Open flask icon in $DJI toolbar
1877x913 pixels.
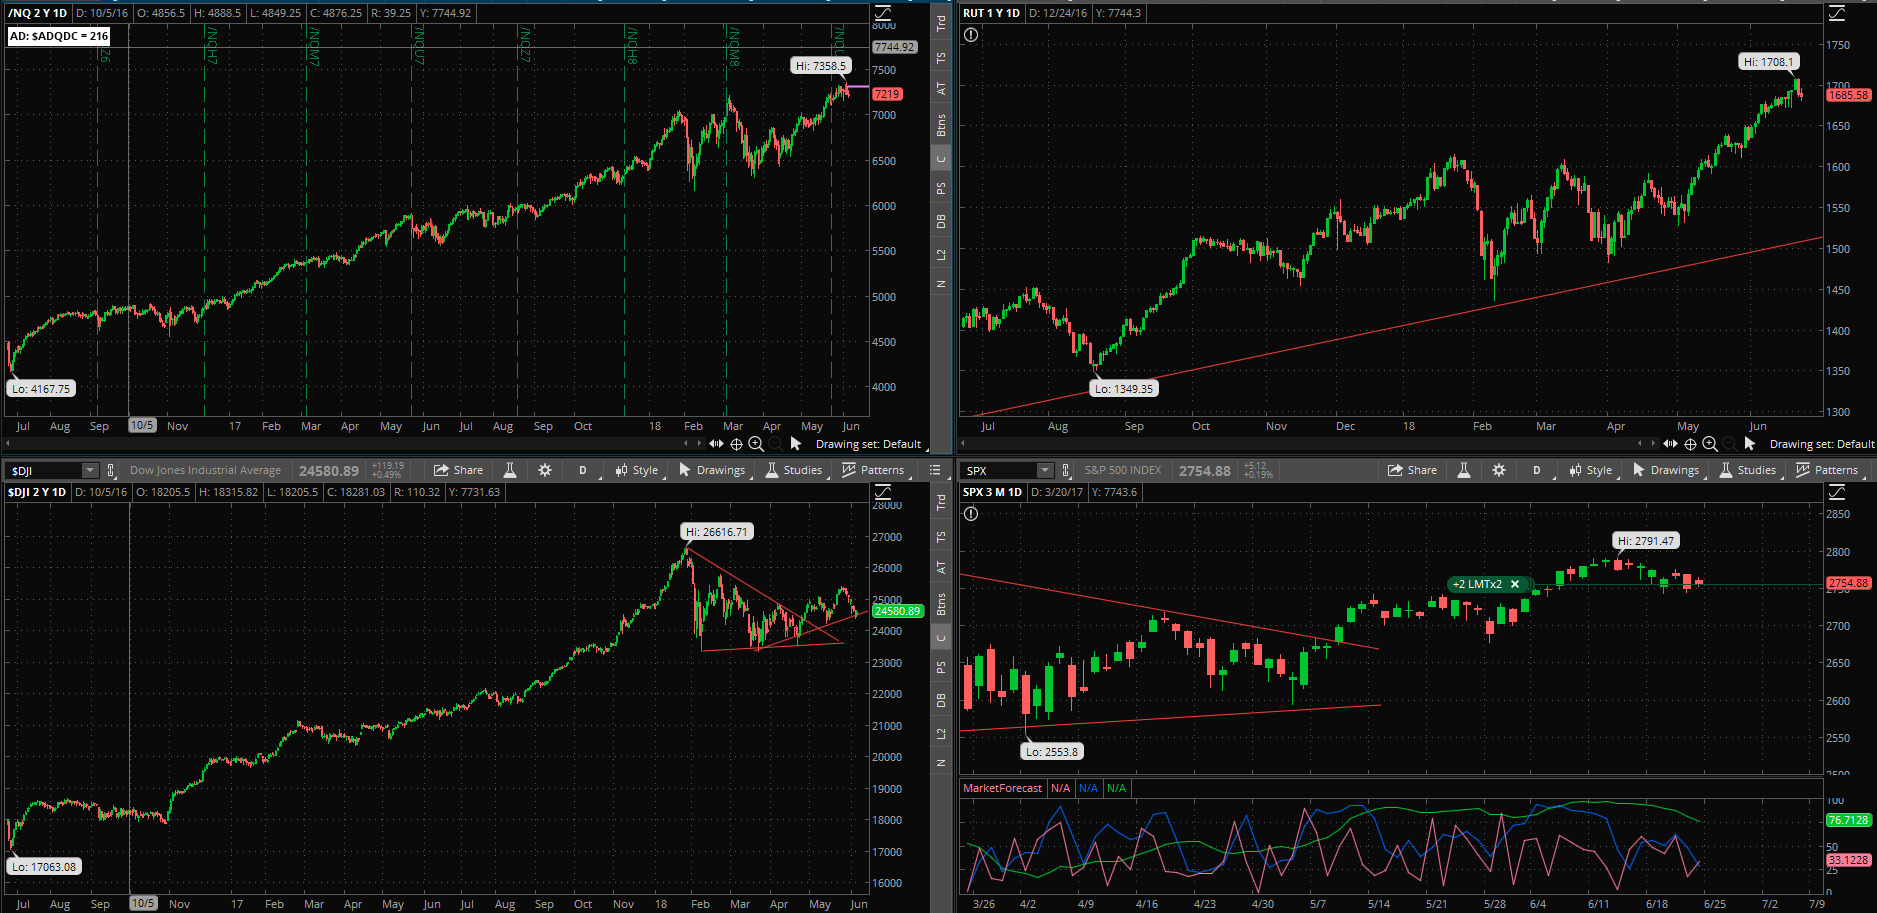(509, 470)
